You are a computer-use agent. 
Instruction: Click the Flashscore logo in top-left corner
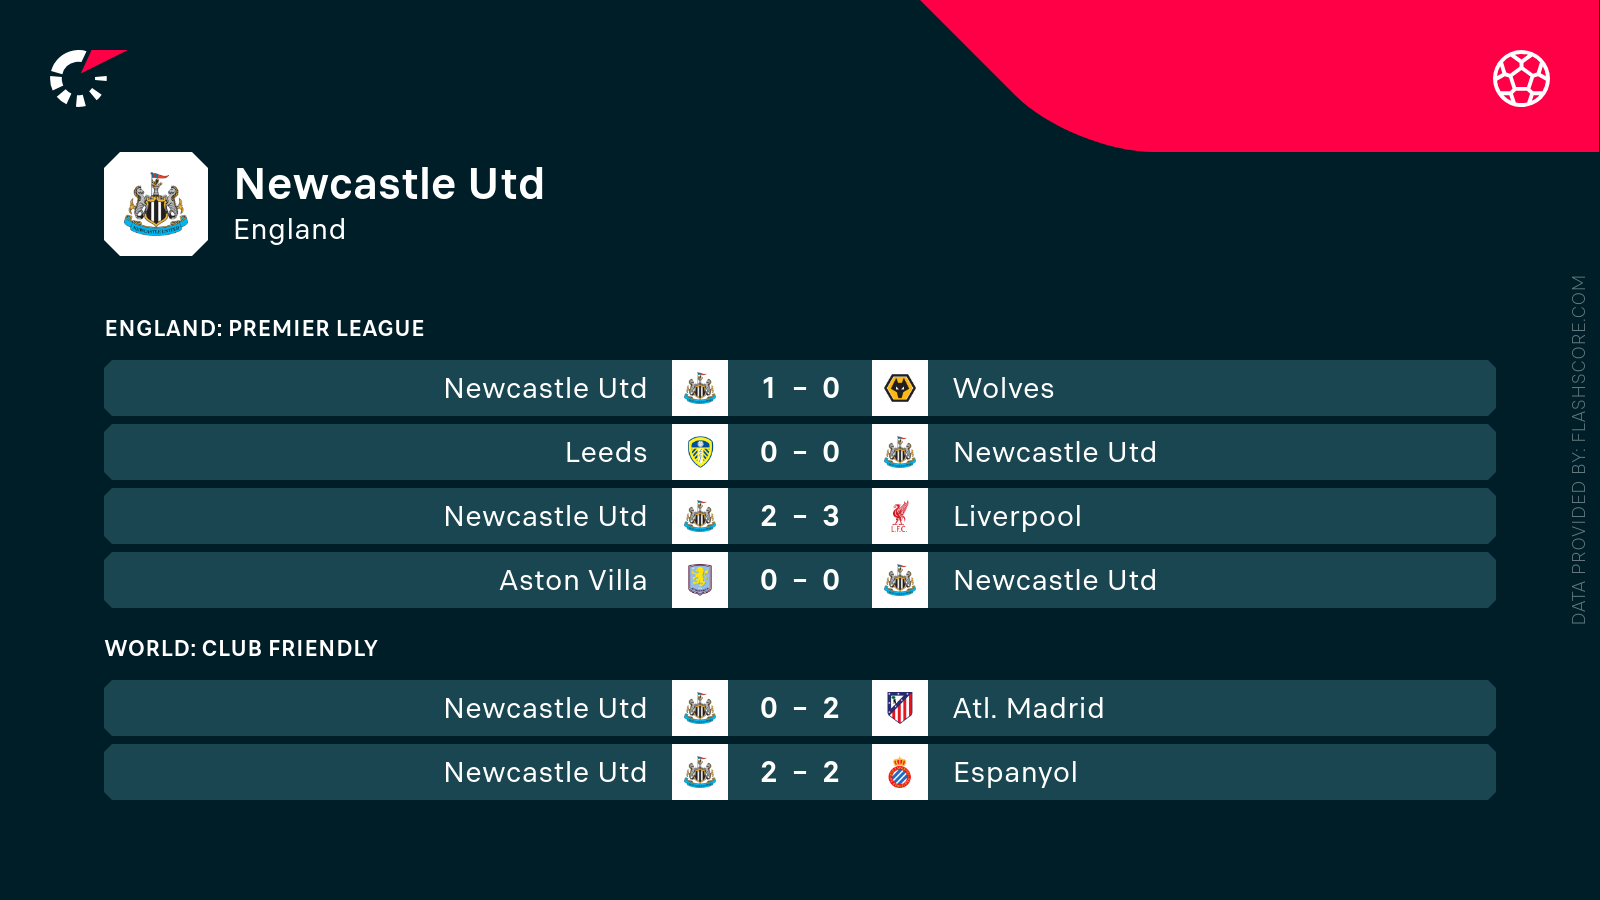(85, 77)
